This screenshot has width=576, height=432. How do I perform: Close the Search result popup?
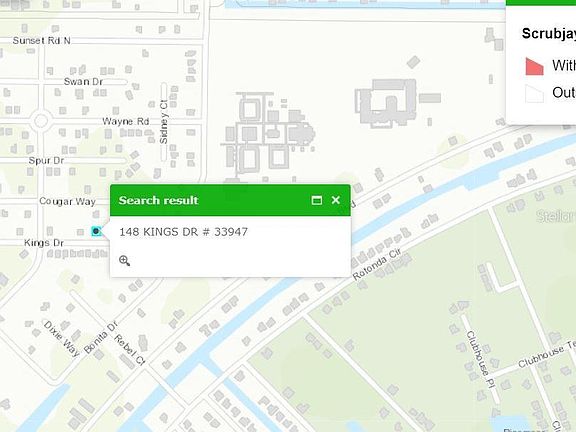[x=335, y=200]
